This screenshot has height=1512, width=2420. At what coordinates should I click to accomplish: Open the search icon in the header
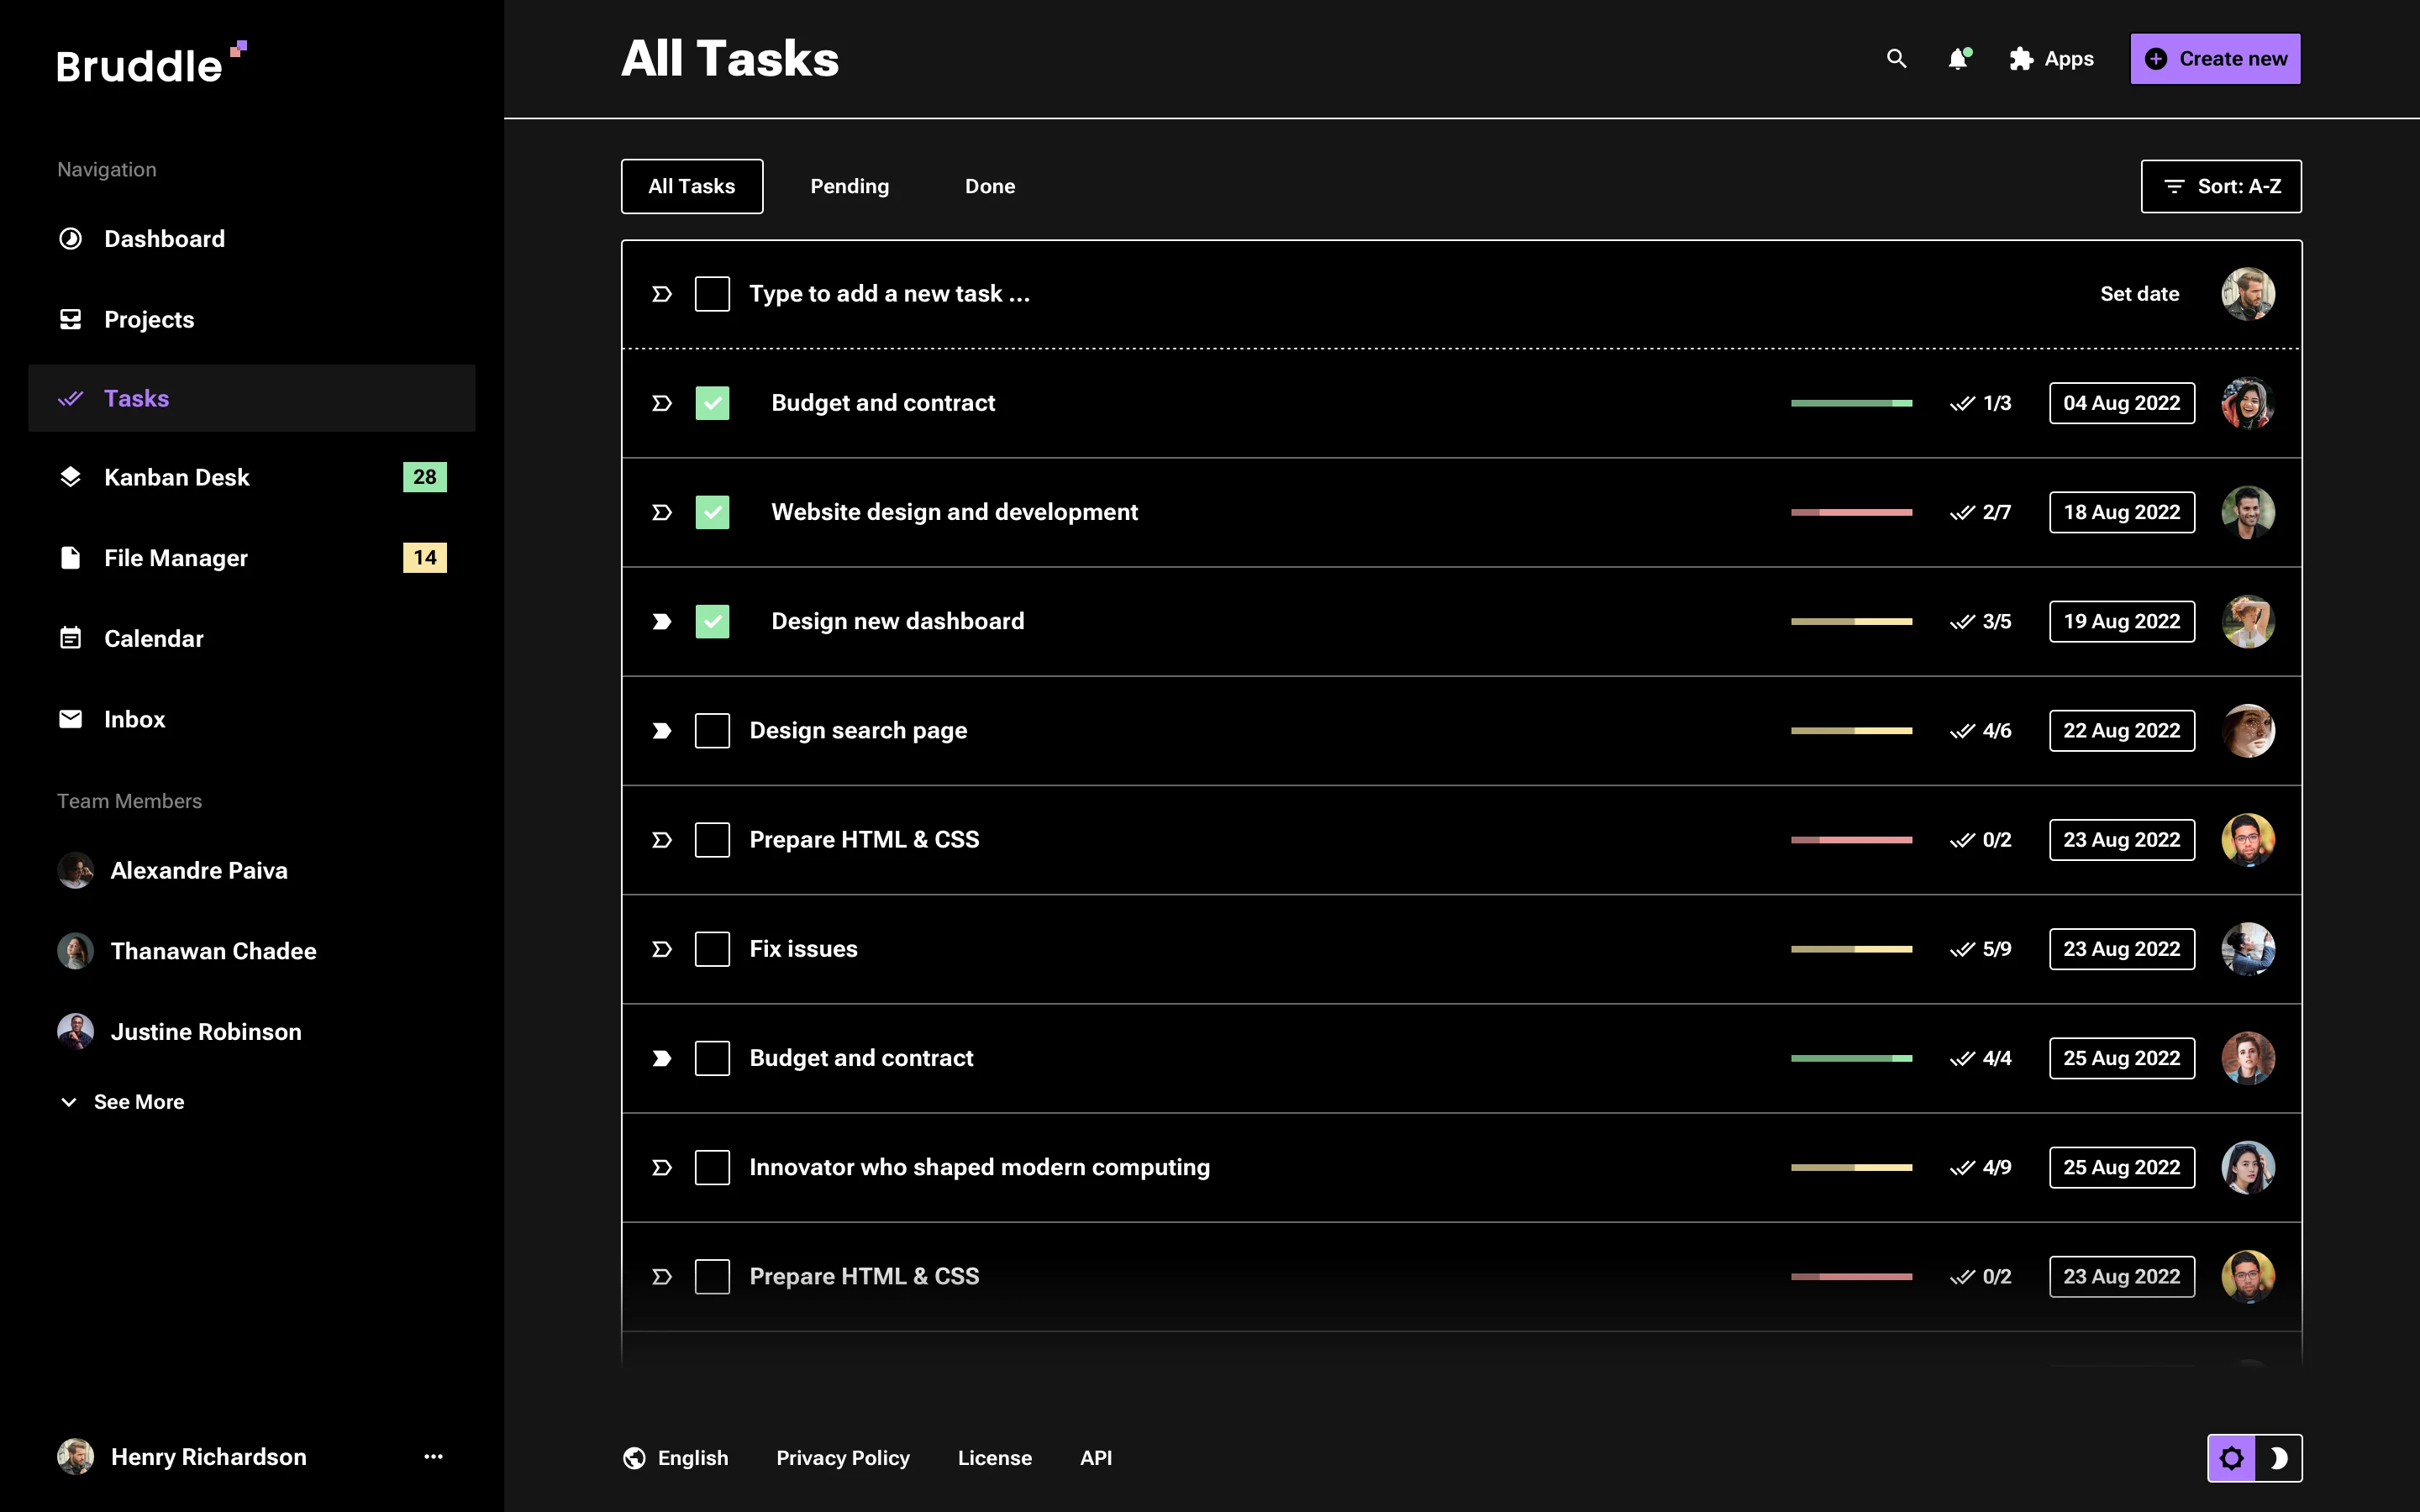1897,59
